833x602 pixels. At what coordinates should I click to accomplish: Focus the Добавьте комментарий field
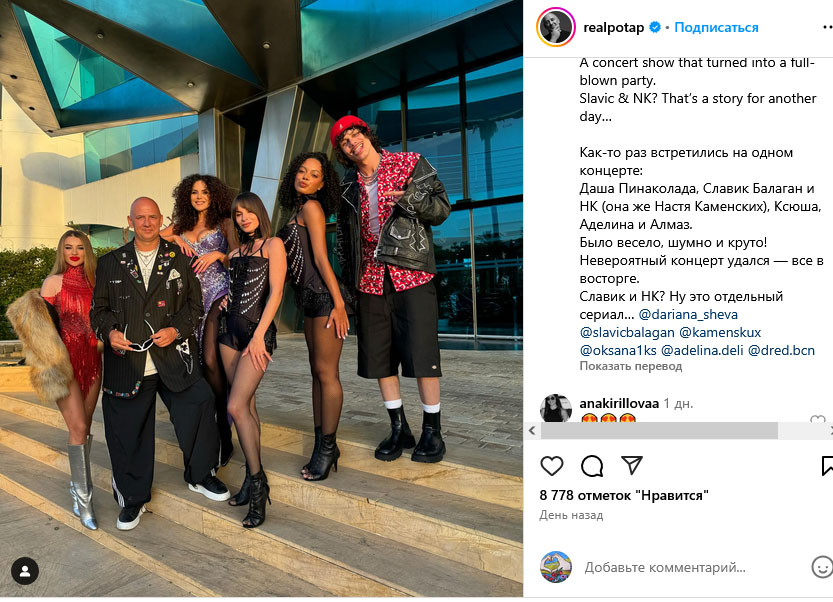pyautogui.click(x=665, y=567)
